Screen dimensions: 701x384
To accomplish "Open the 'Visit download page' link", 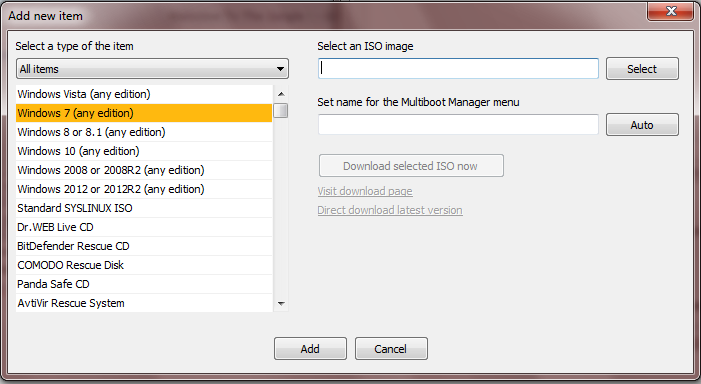I will click(x=365, y=191).
